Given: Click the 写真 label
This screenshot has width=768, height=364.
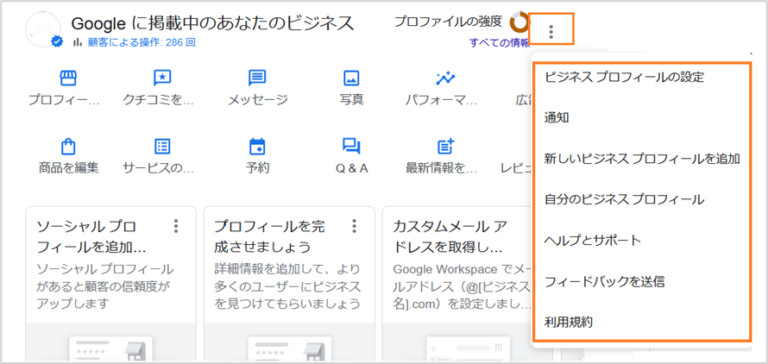Looking at the screenshot, I should click(x=351, y=100).
